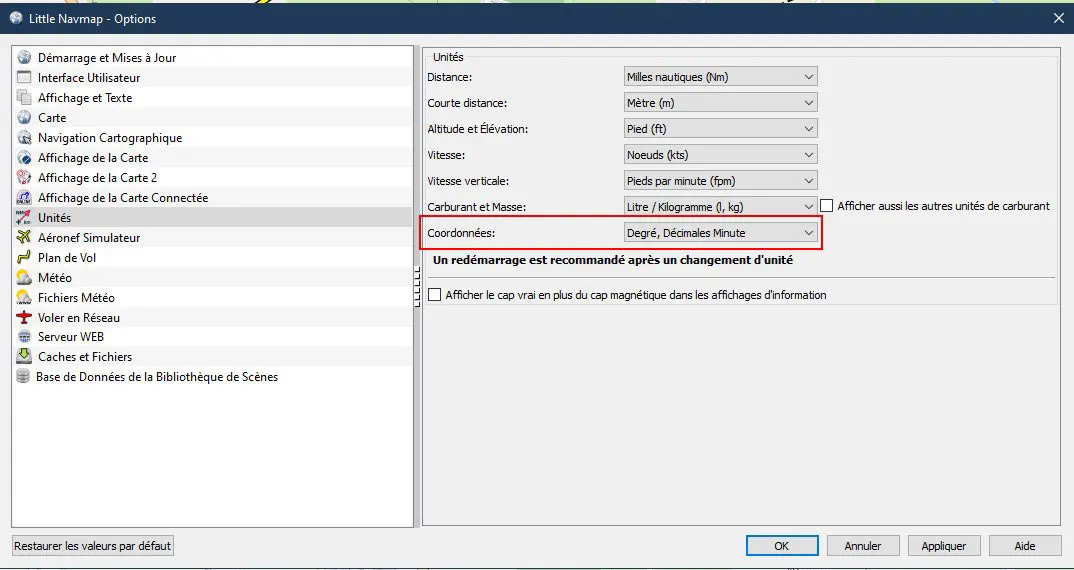The width and height of the screenshot is (1074, 570).
Task: Click the Voler en Réseau red plane icon
Action: pos(25,317)
